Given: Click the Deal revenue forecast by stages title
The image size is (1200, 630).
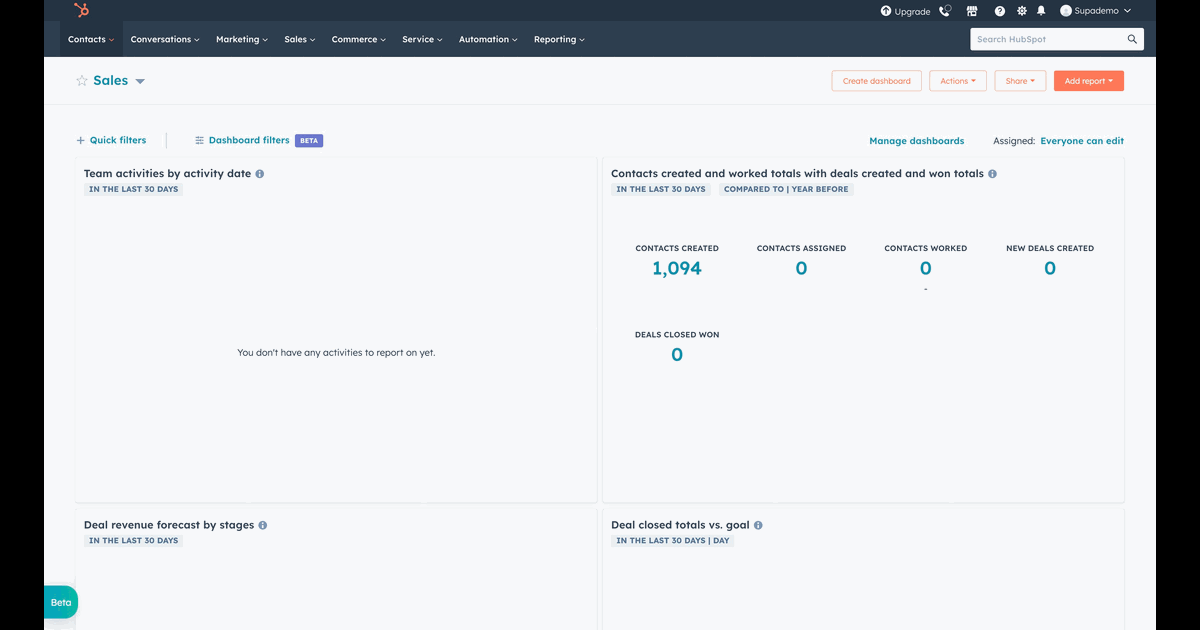Looking at the screenshot, I should tap(169, 525).
